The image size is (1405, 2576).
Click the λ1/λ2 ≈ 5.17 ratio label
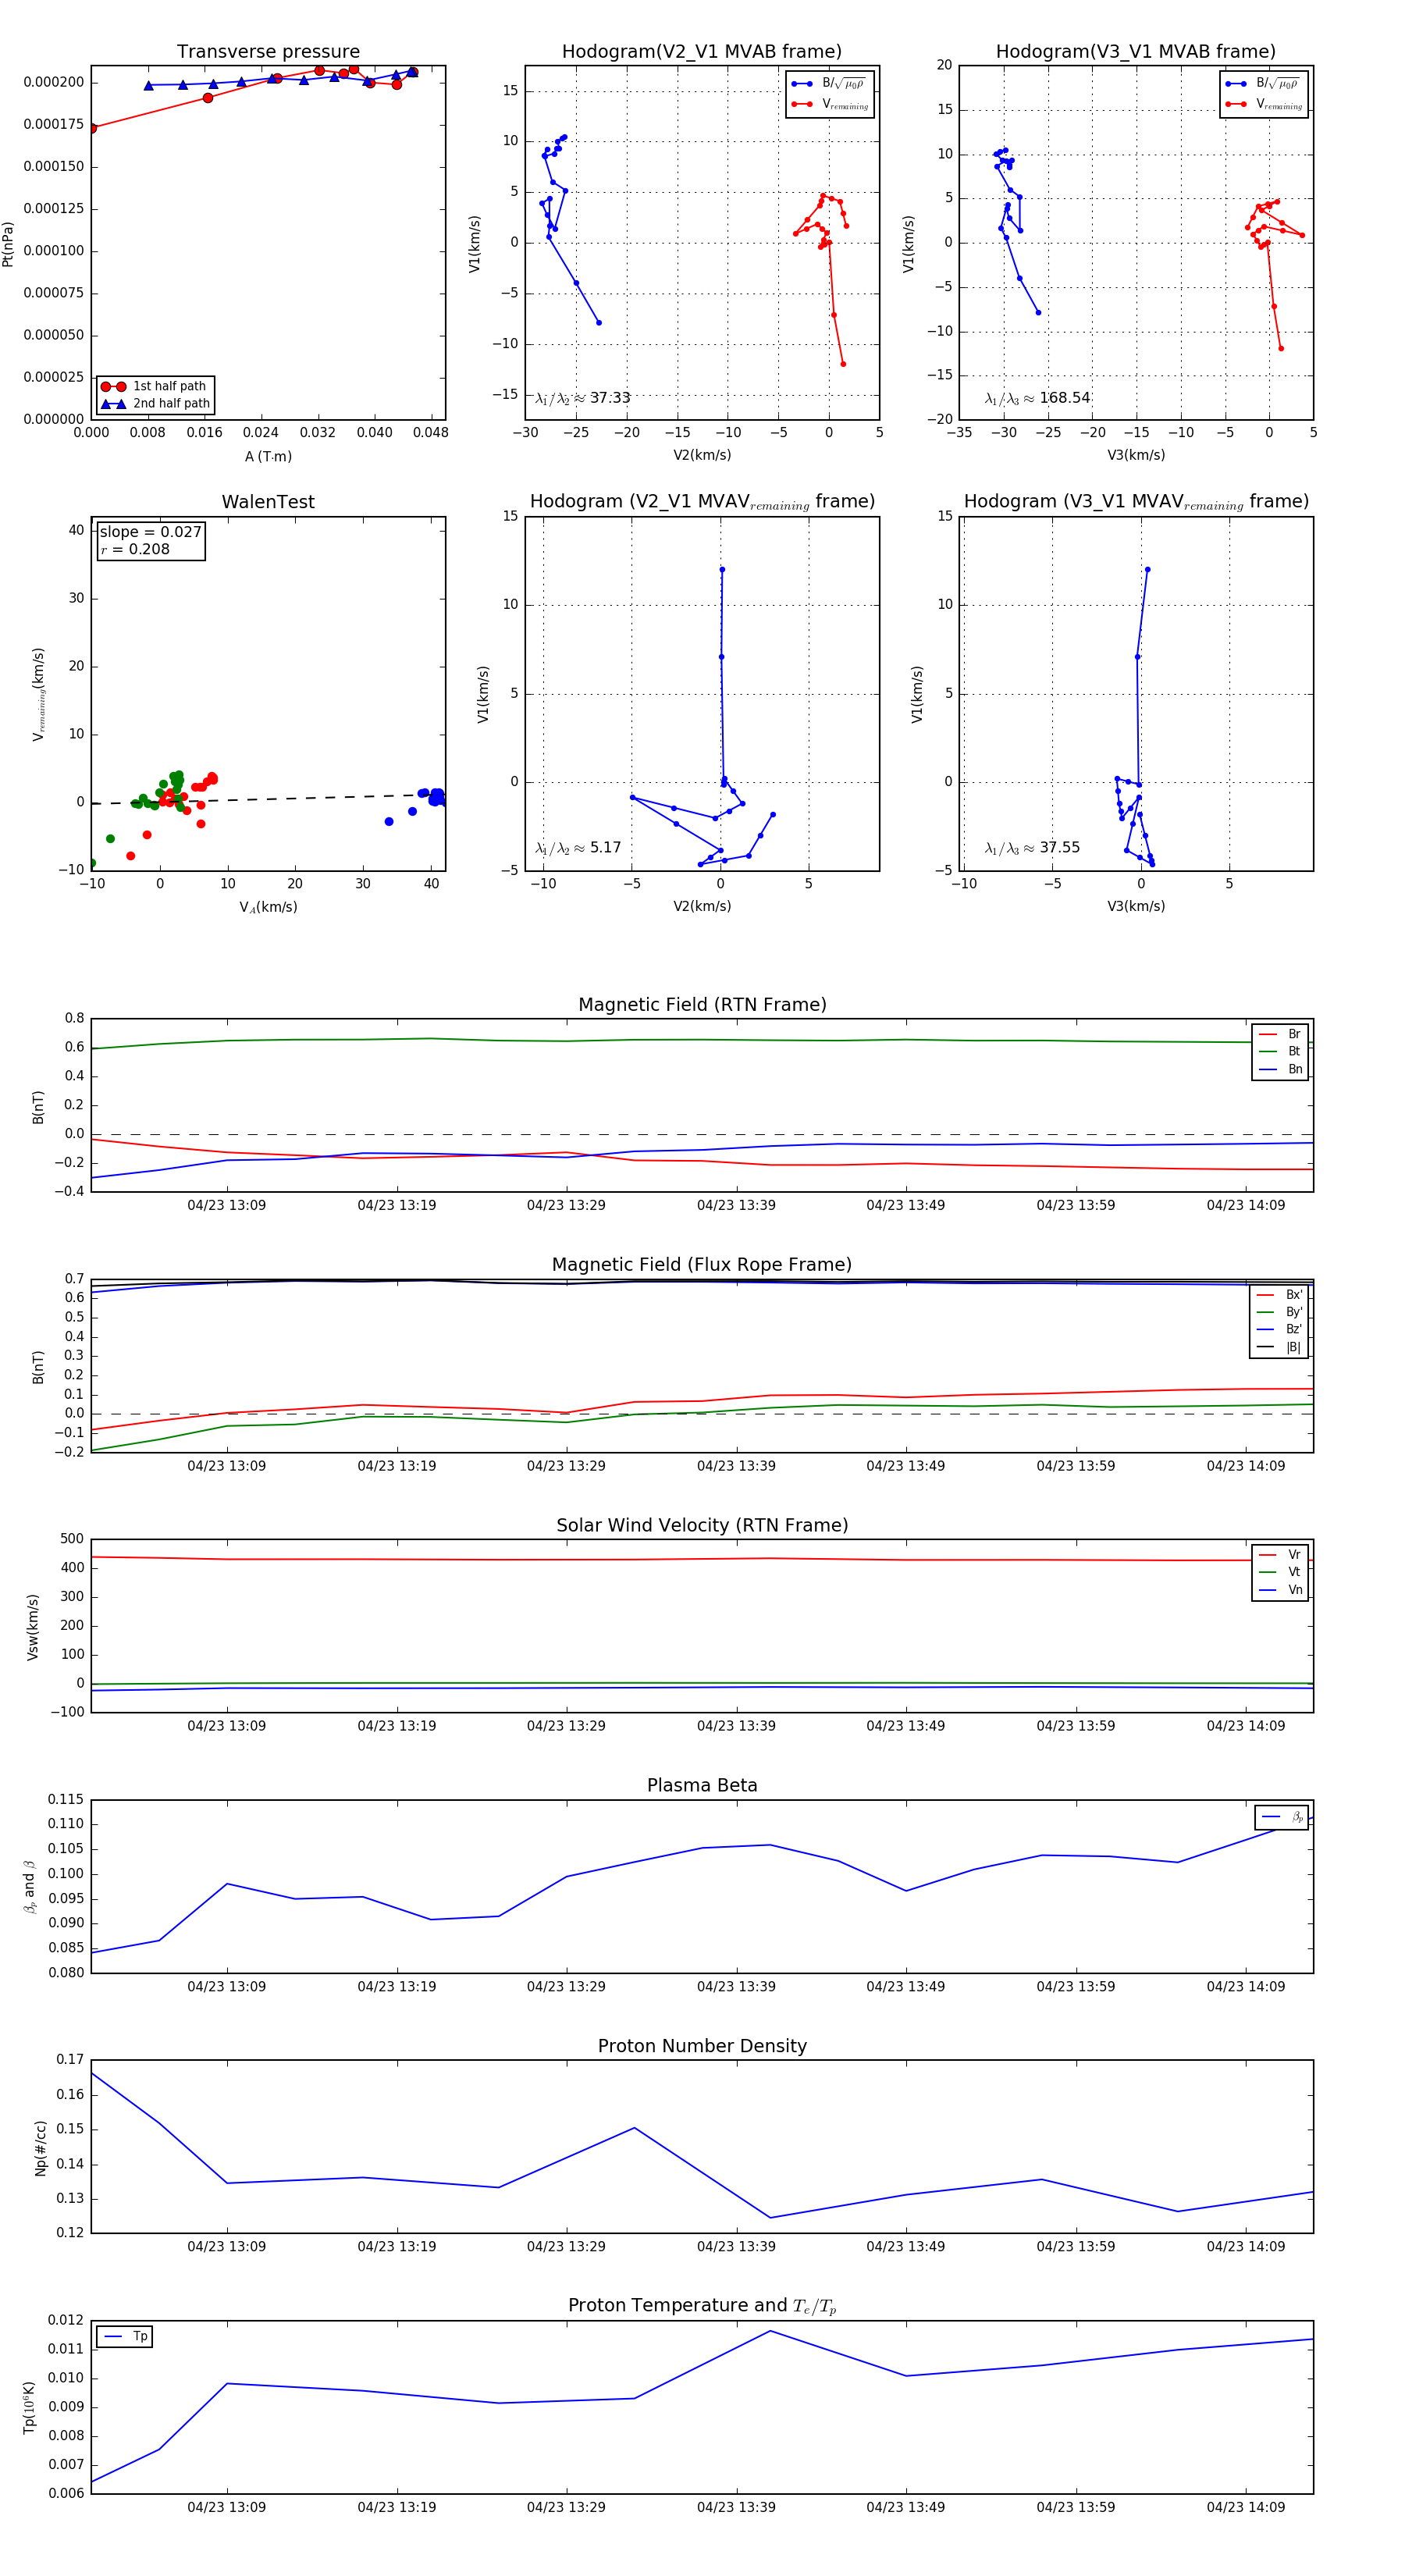tap(577, 848)
